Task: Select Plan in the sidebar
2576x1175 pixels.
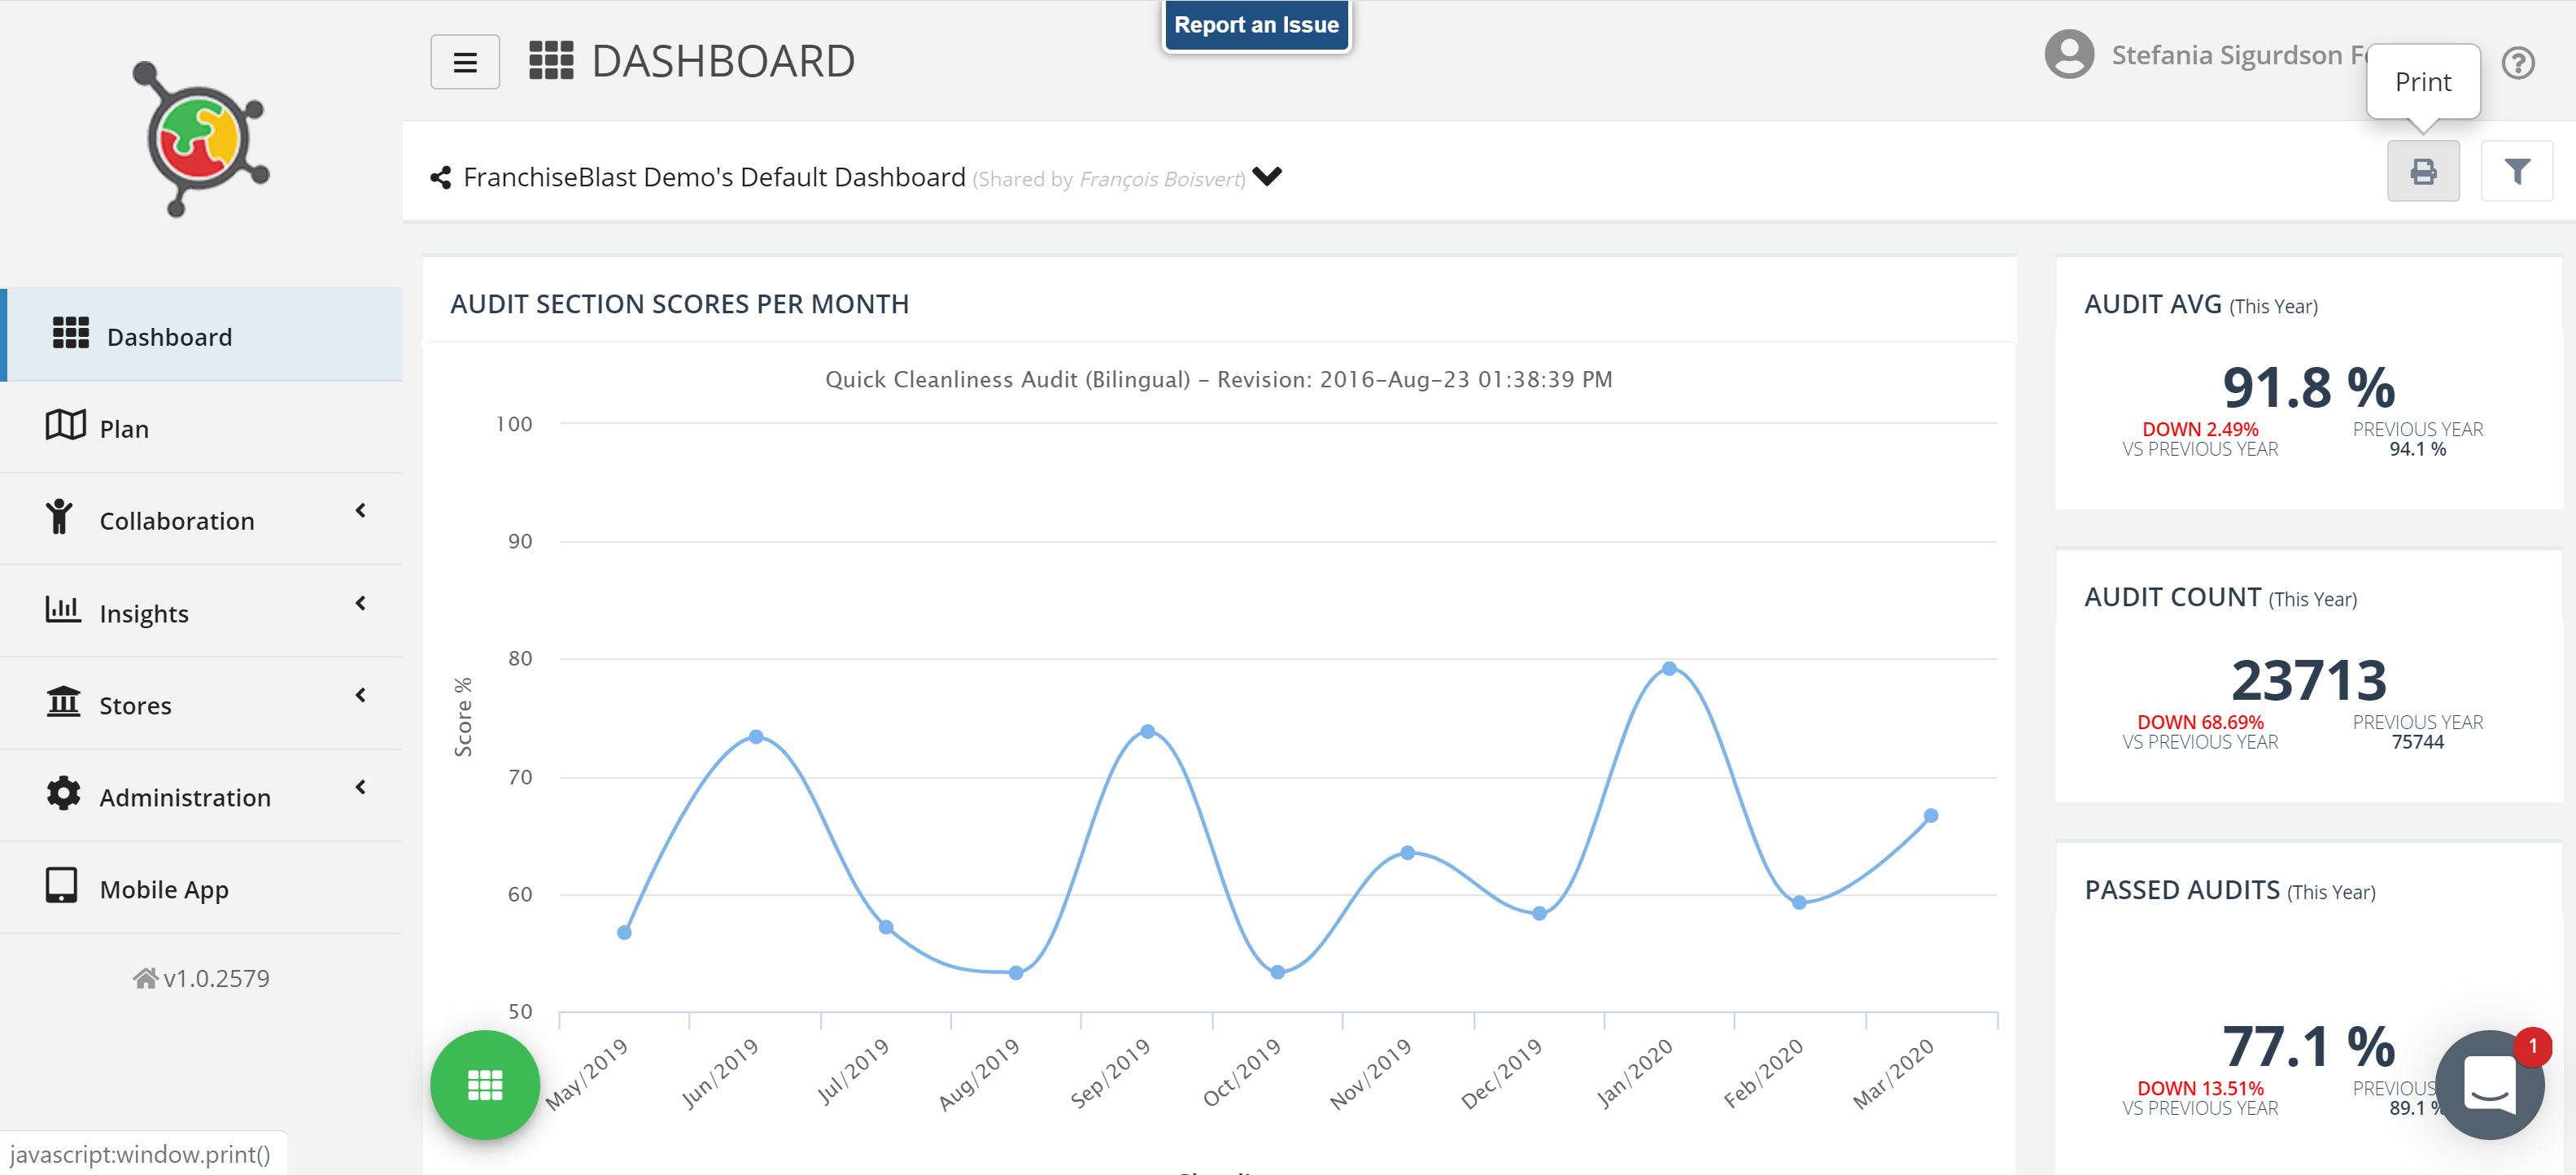Action: point(124,428)
